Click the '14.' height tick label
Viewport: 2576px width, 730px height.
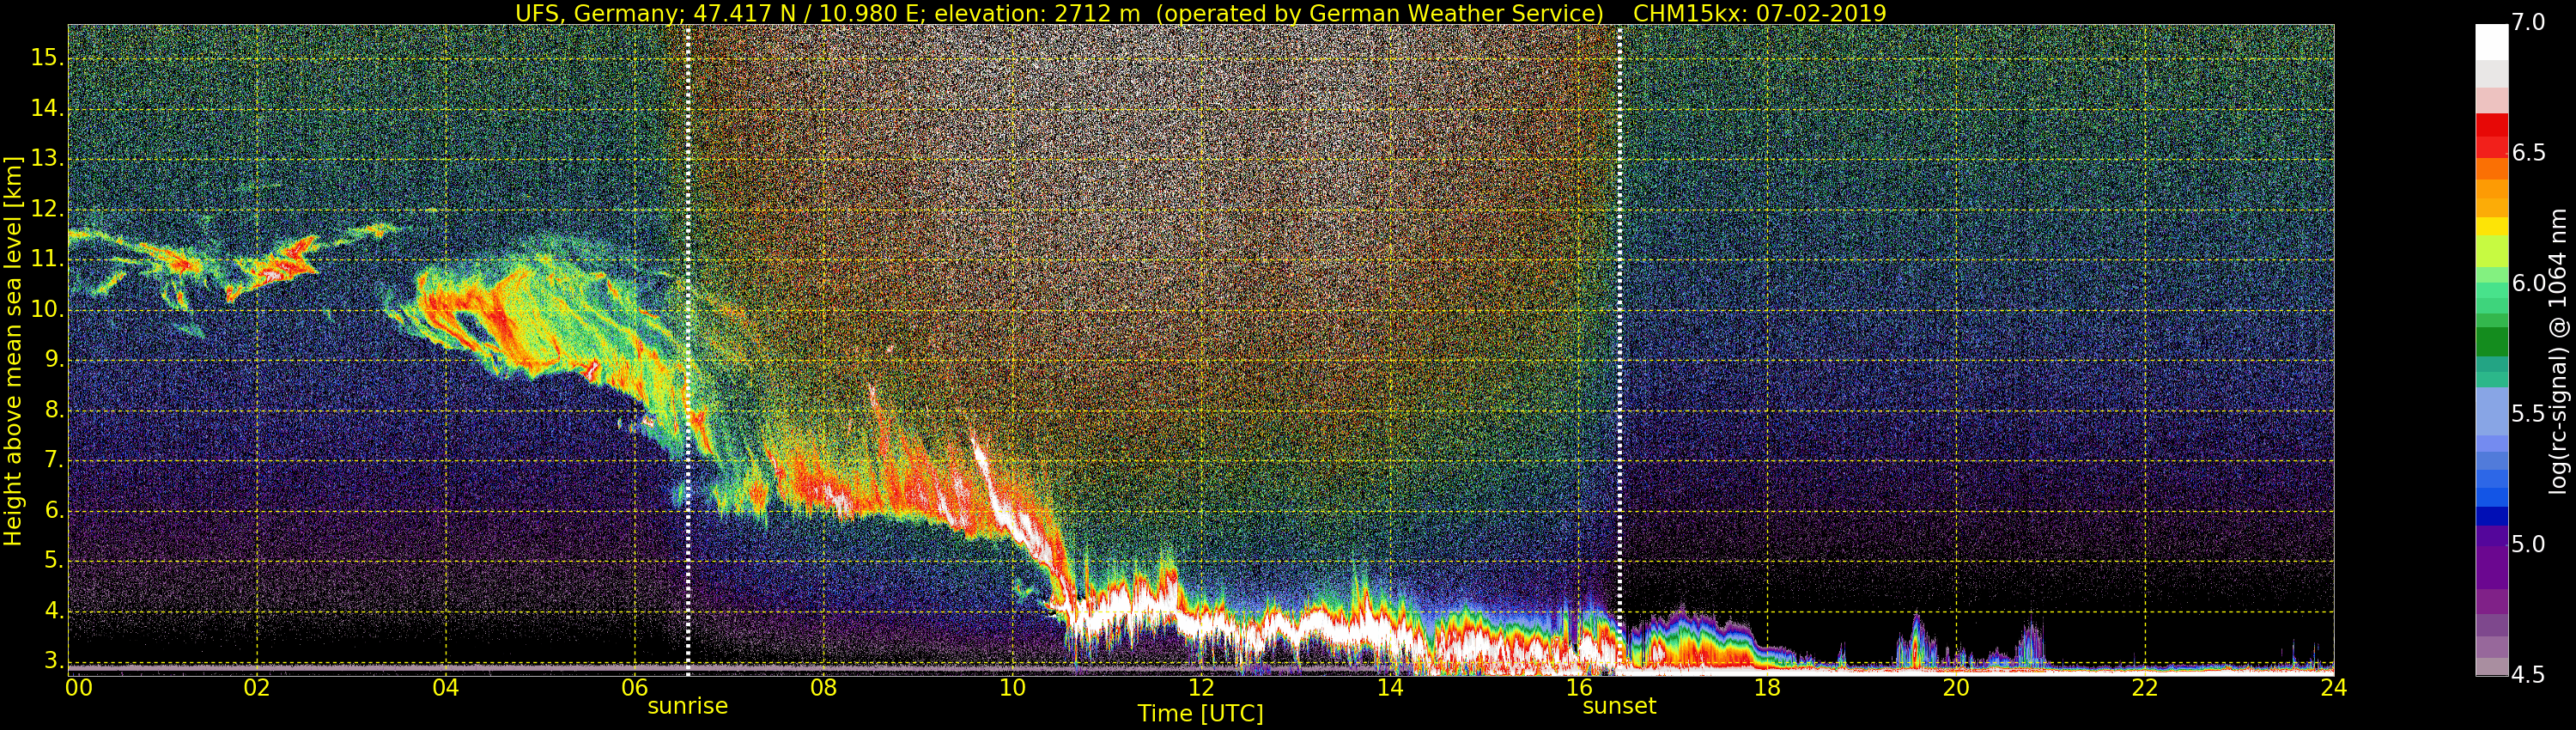coord(47,108)
